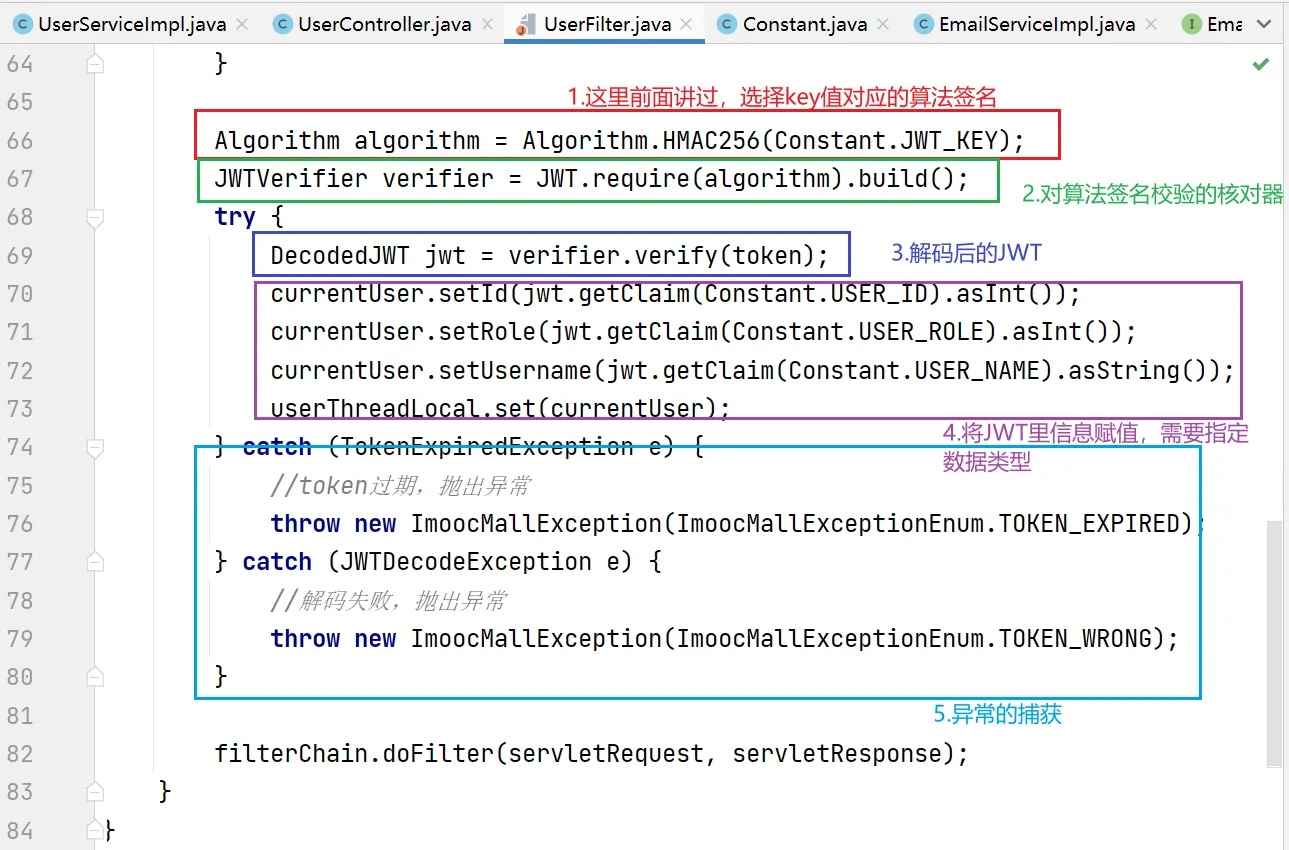Click the "servletResponse" argument
The image size is (1289, 850).
[x=837, y=754]
